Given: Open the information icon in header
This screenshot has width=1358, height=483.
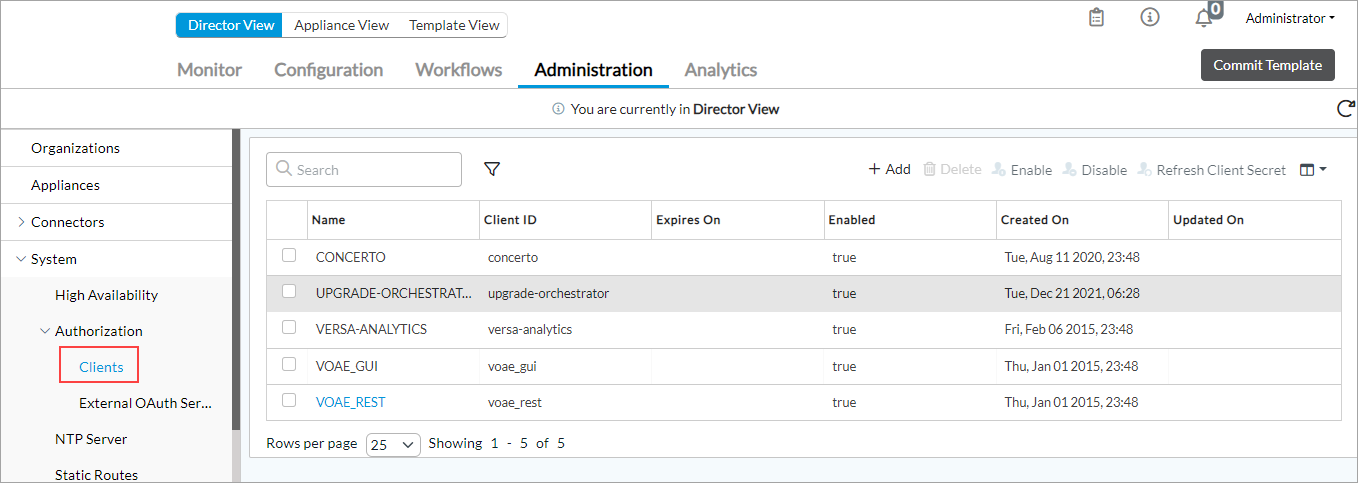Looking at the screenshot, I should pos(1150,18).
